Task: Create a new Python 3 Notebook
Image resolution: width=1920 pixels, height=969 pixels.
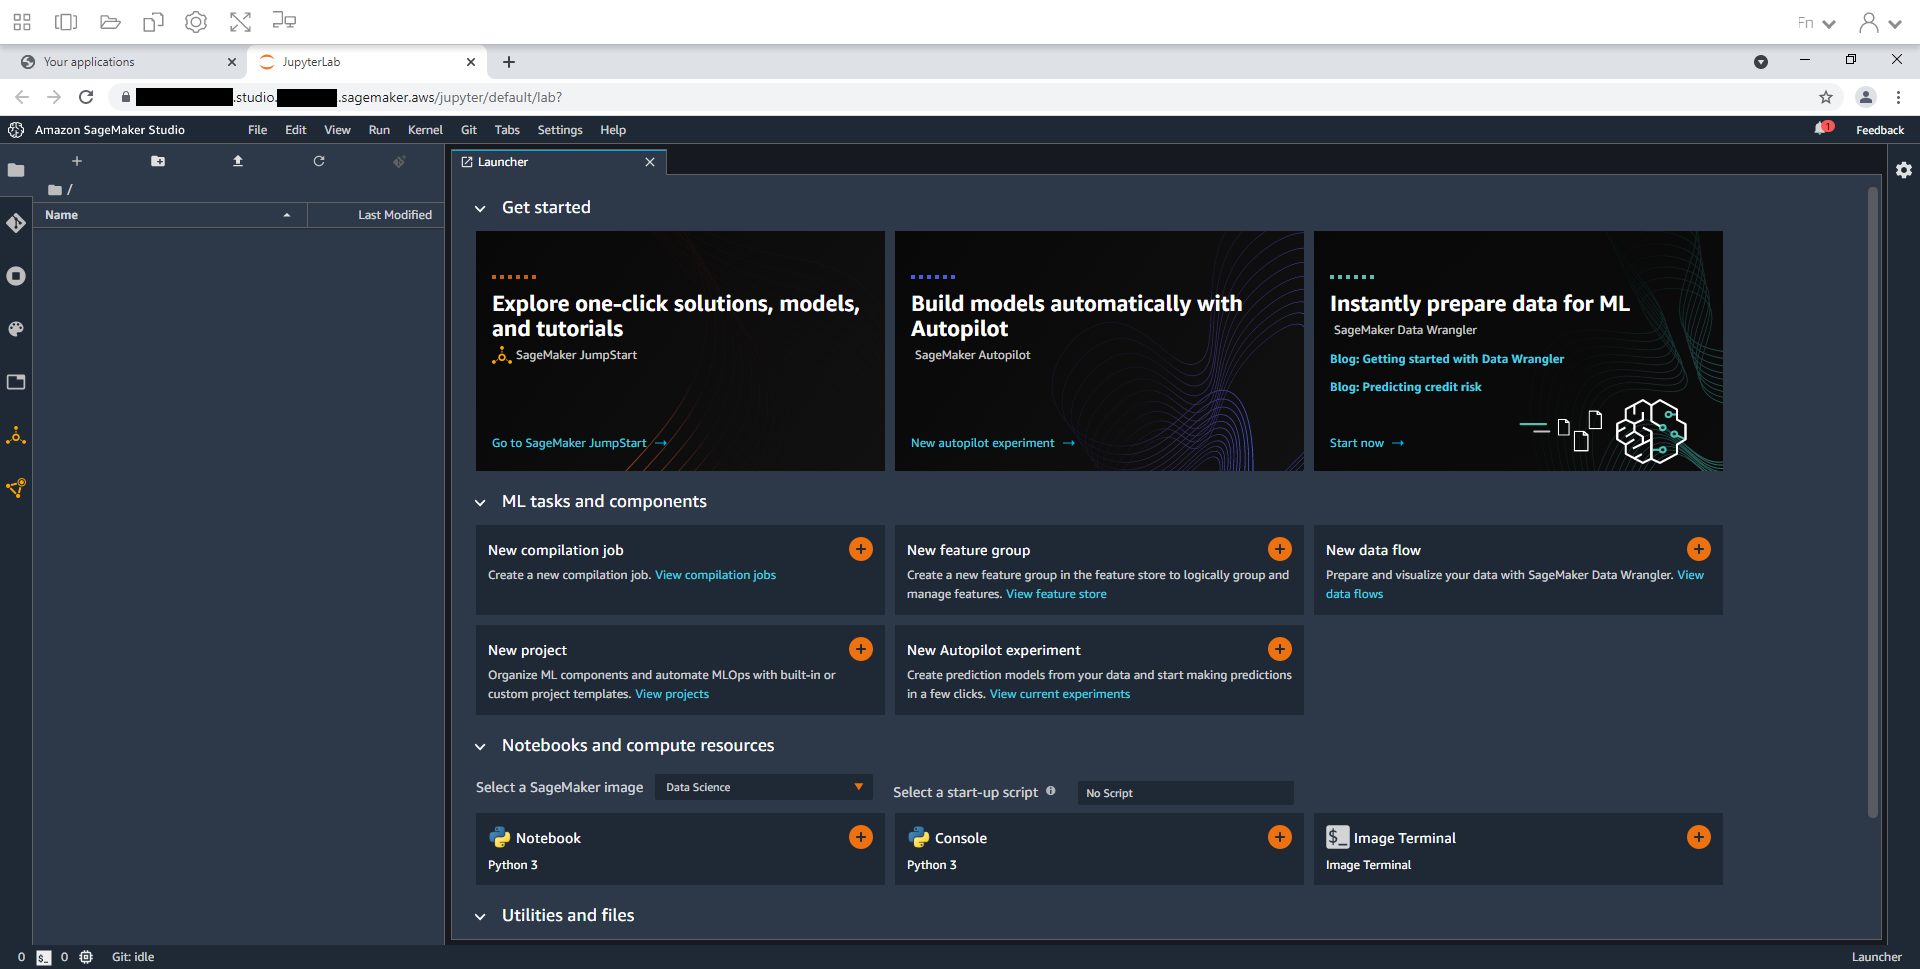Action: click(x=861, y=837)
